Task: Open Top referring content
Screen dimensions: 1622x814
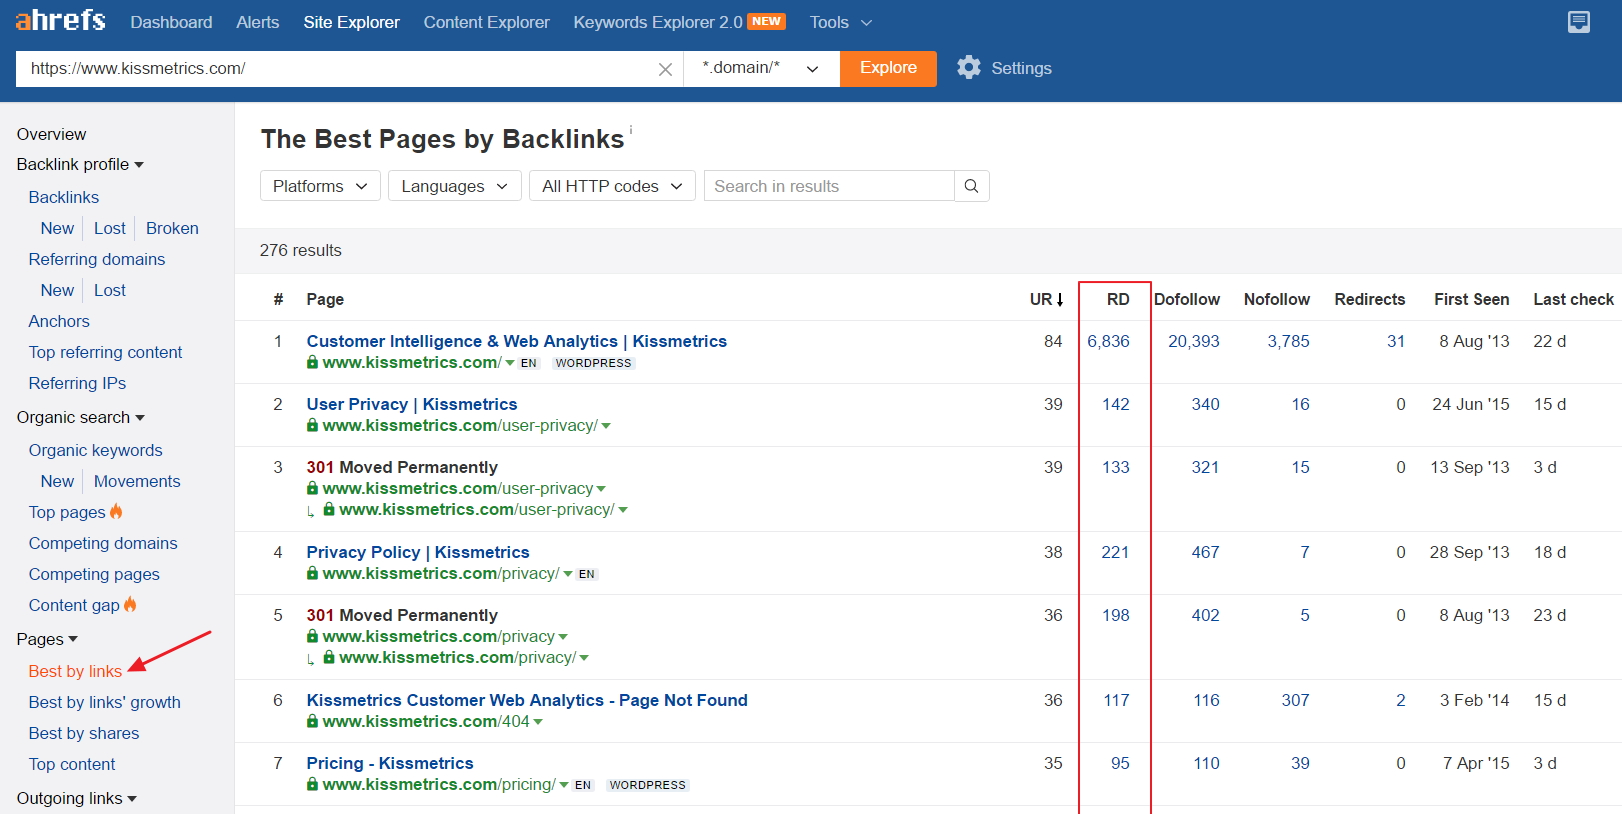Action: coord(105,352)
